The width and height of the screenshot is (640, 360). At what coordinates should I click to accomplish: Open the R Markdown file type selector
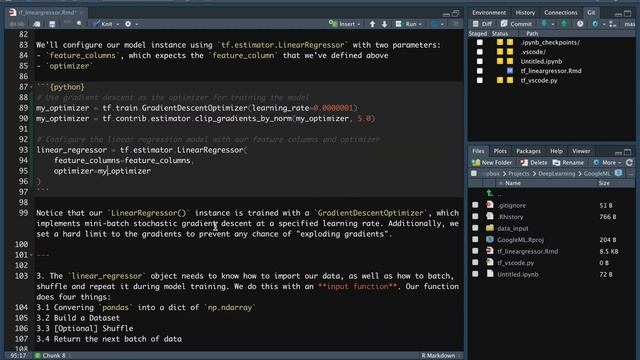(x=441, y=356)
